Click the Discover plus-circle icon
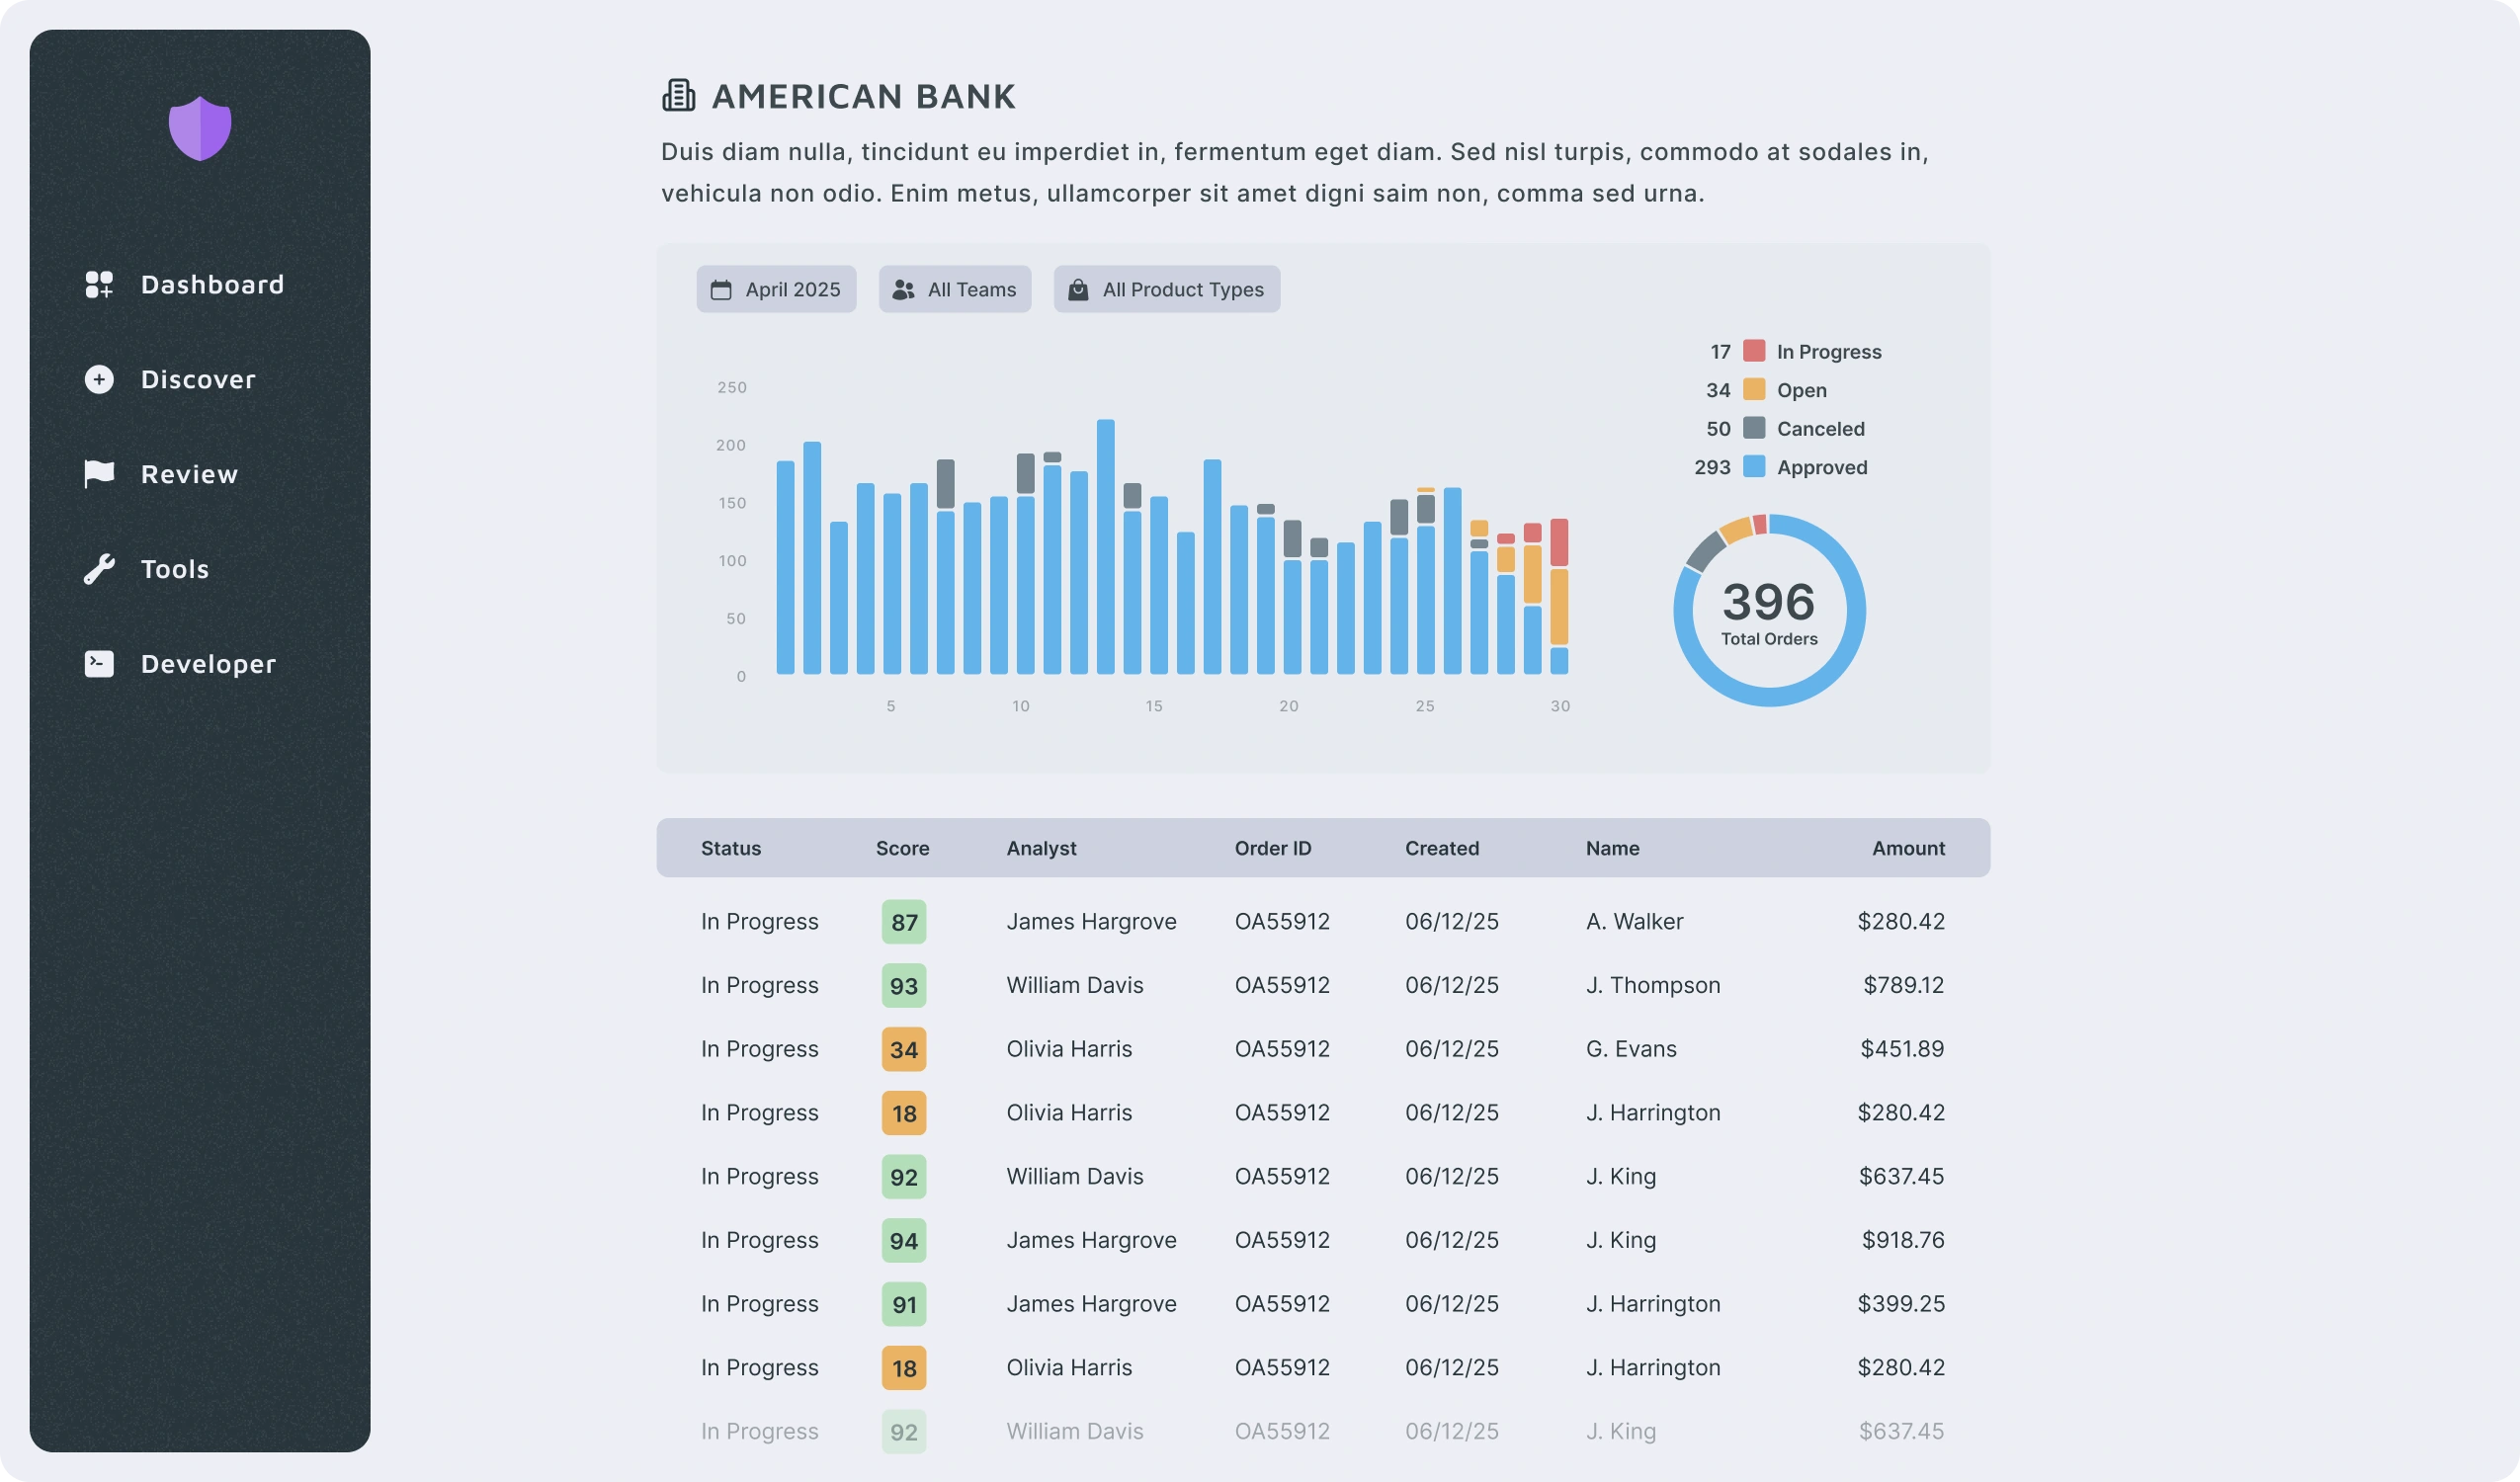This screenshot has height=1482, width=2520. [x=99, y=380]
